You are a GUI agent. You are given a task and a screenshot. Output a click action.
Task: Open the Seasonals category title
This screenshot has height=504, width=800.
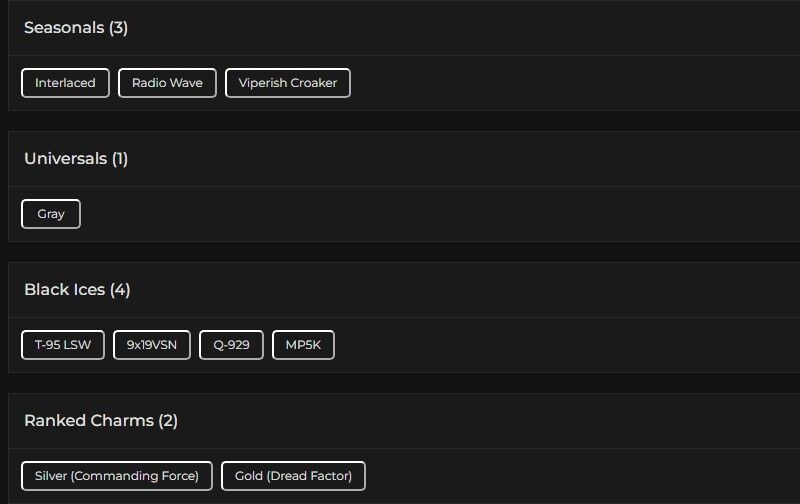(x=76, y=28)
